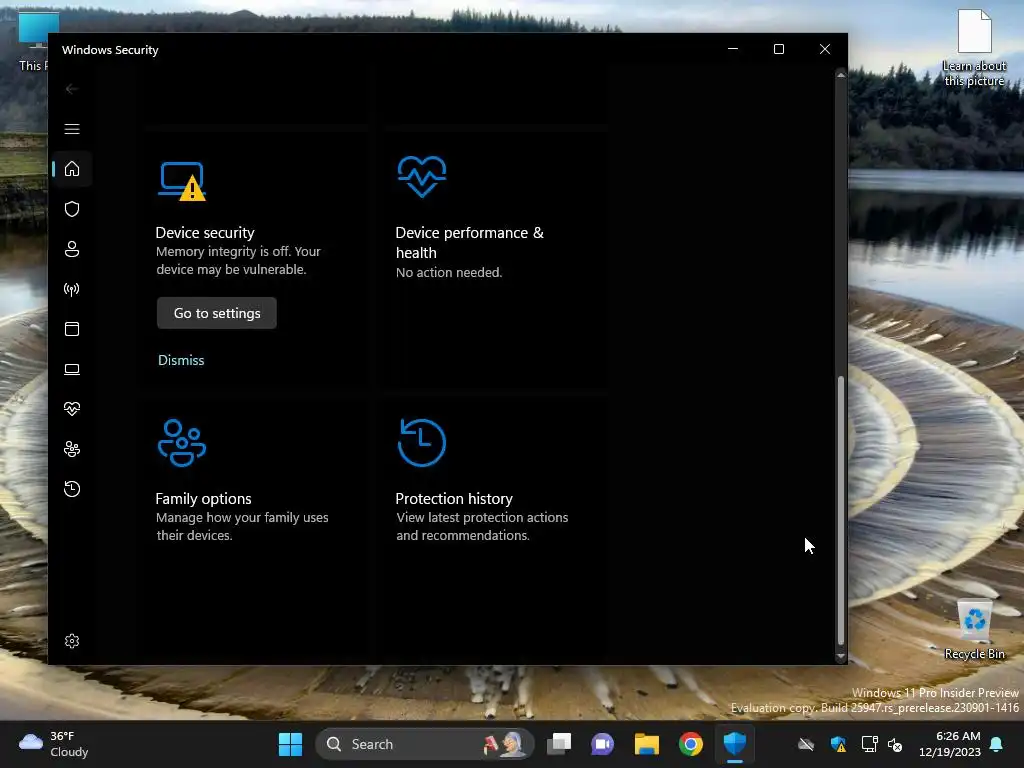
Task: Click the back arrow in Windows Security
Action: pyautogui.click(x=72, y=89)
